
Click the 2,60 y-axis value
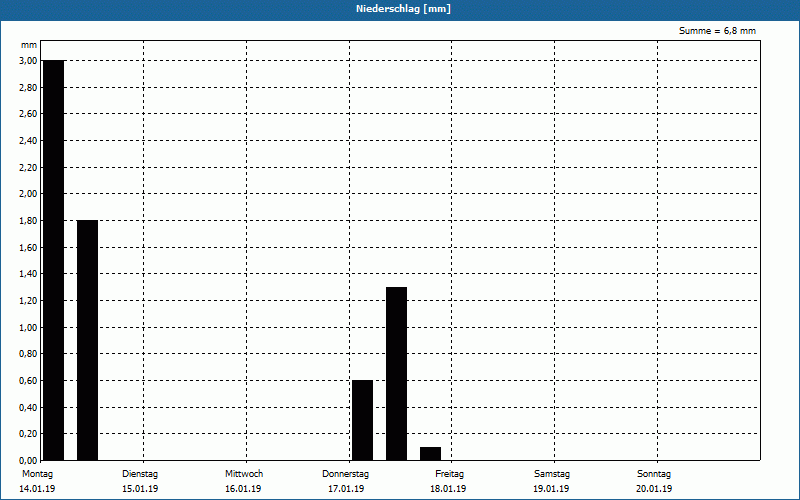click(28, 114)
